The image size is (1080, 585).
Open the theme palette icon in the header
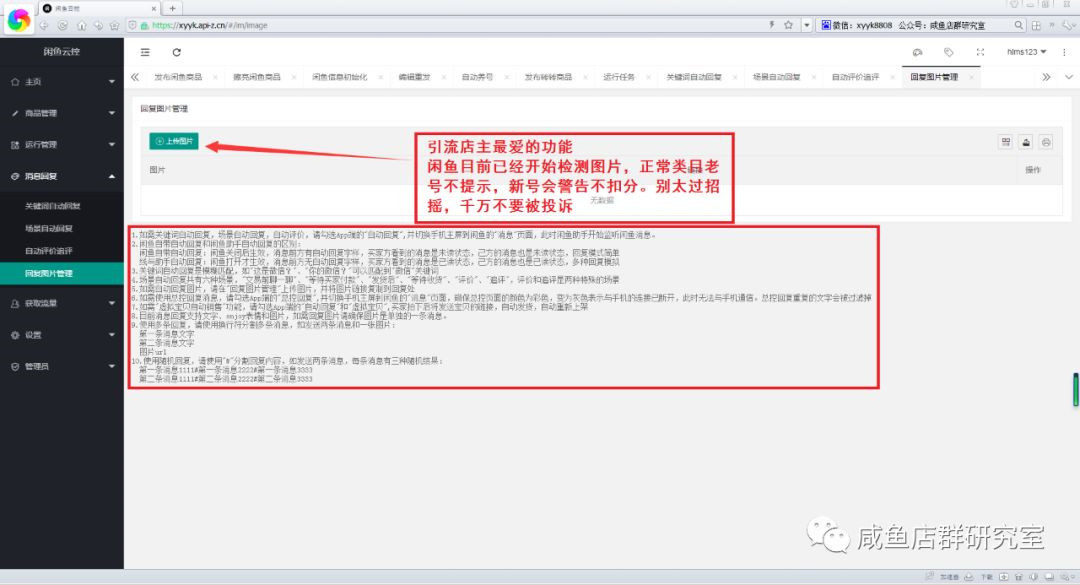(x=917, y=52)
